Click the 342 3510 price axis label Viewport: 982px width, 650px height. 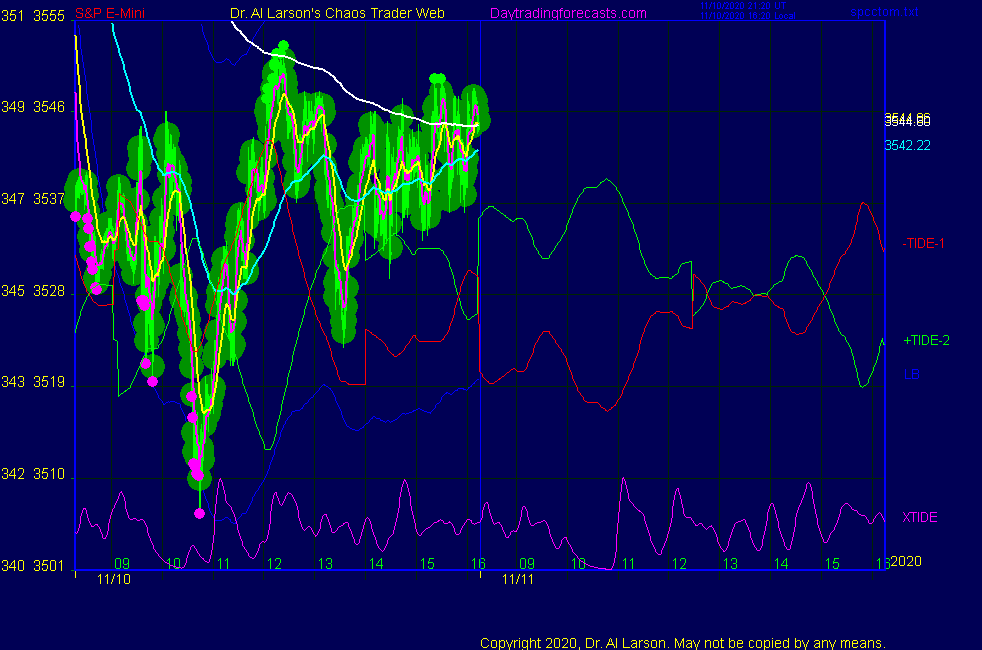tap(33, 474)
